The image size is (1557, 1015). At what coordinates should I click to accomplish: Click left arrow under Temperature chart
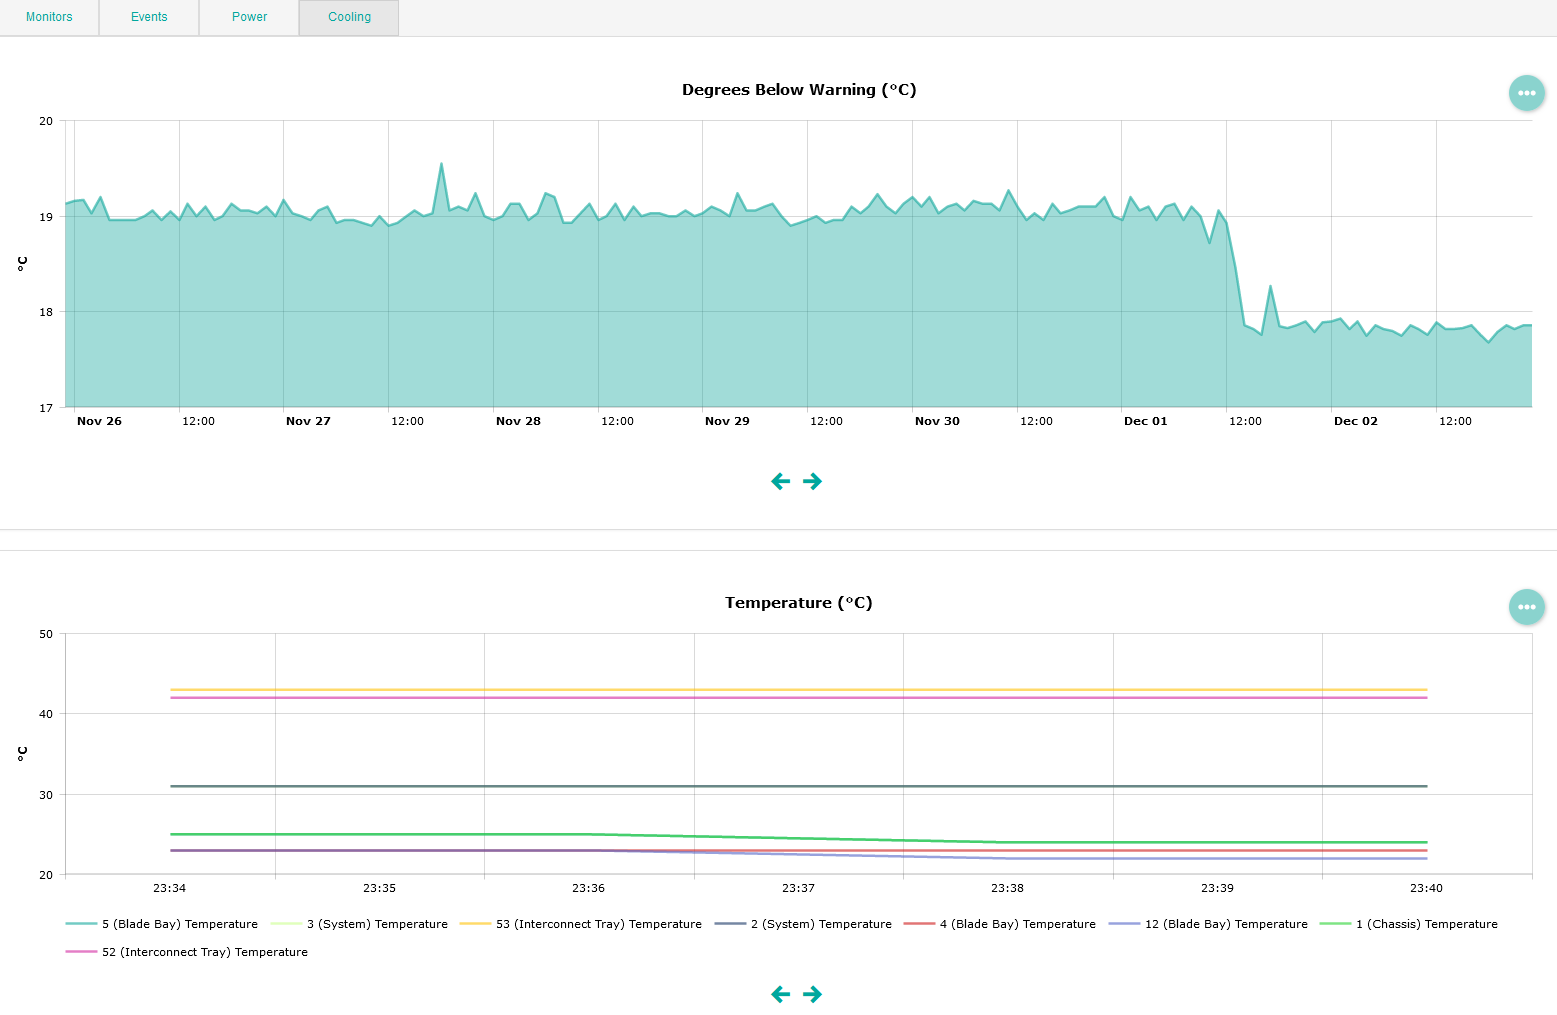781,994
